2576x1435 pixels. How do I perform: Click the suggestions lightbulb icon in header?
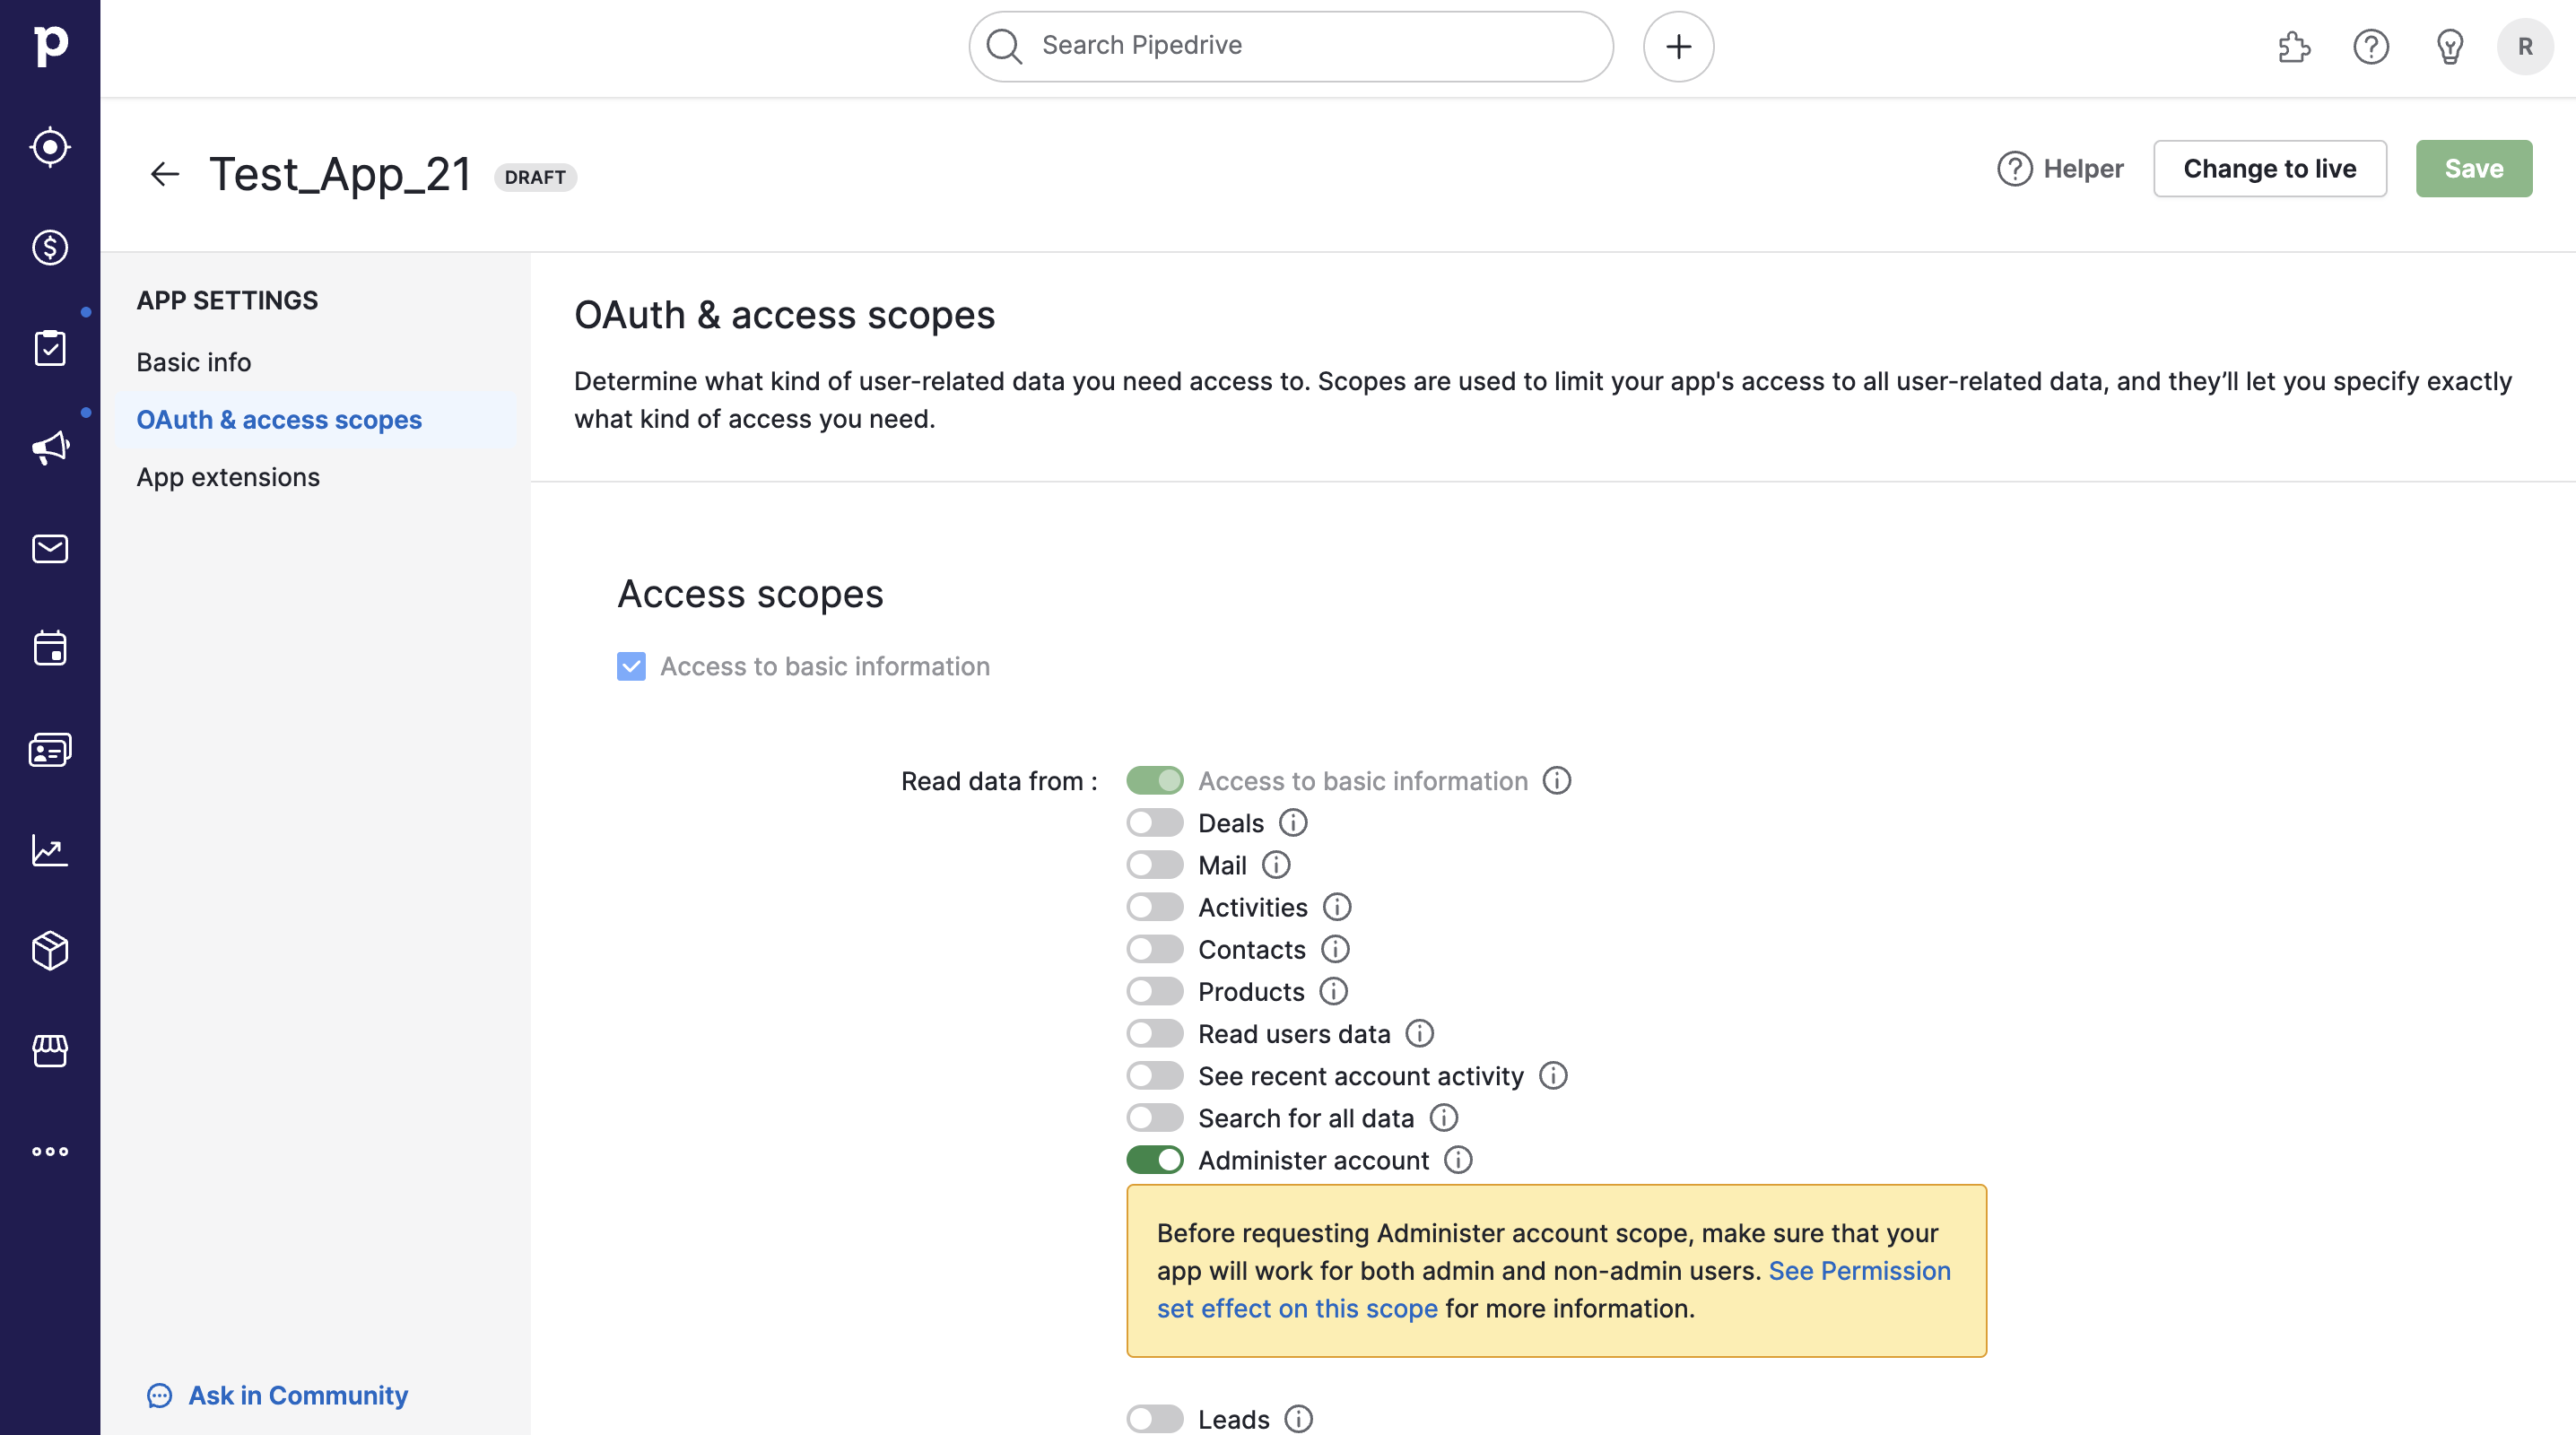tap(2449, 47)
